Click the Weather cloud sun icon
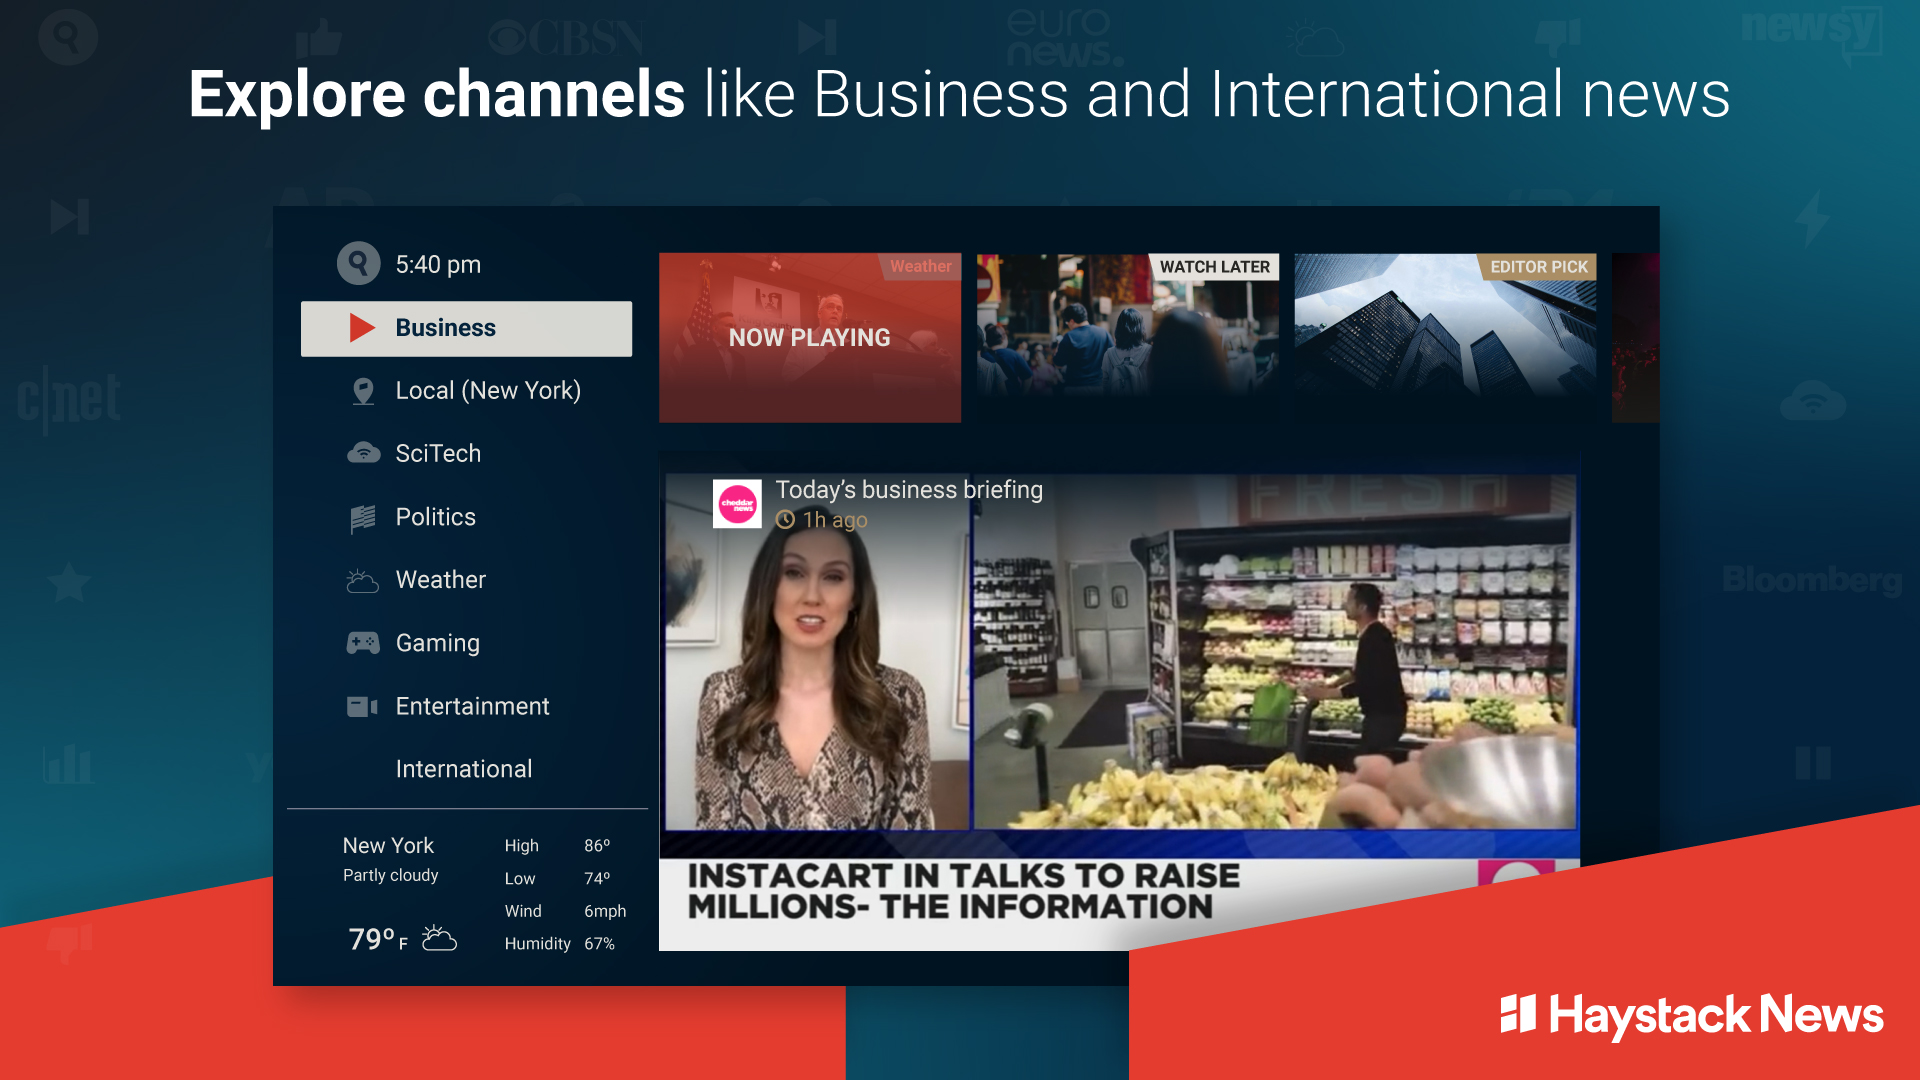 point(362,581)
